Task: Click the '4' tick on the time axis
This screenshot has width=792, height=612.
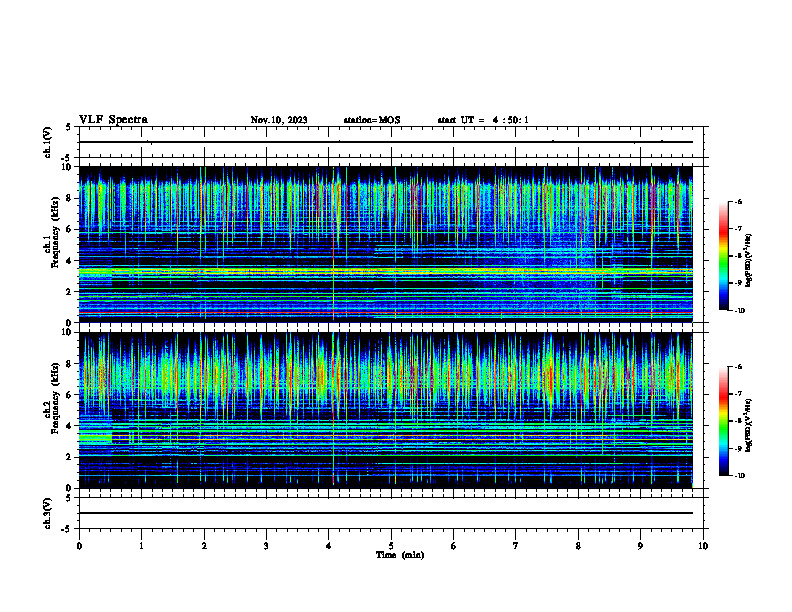Action: point(329,546)
